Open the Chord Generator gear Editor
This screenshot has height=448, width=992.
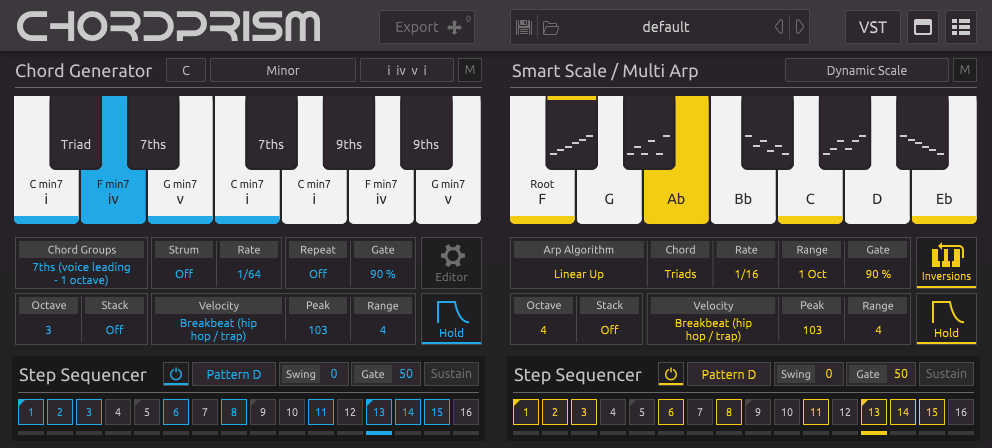point(449,262)
